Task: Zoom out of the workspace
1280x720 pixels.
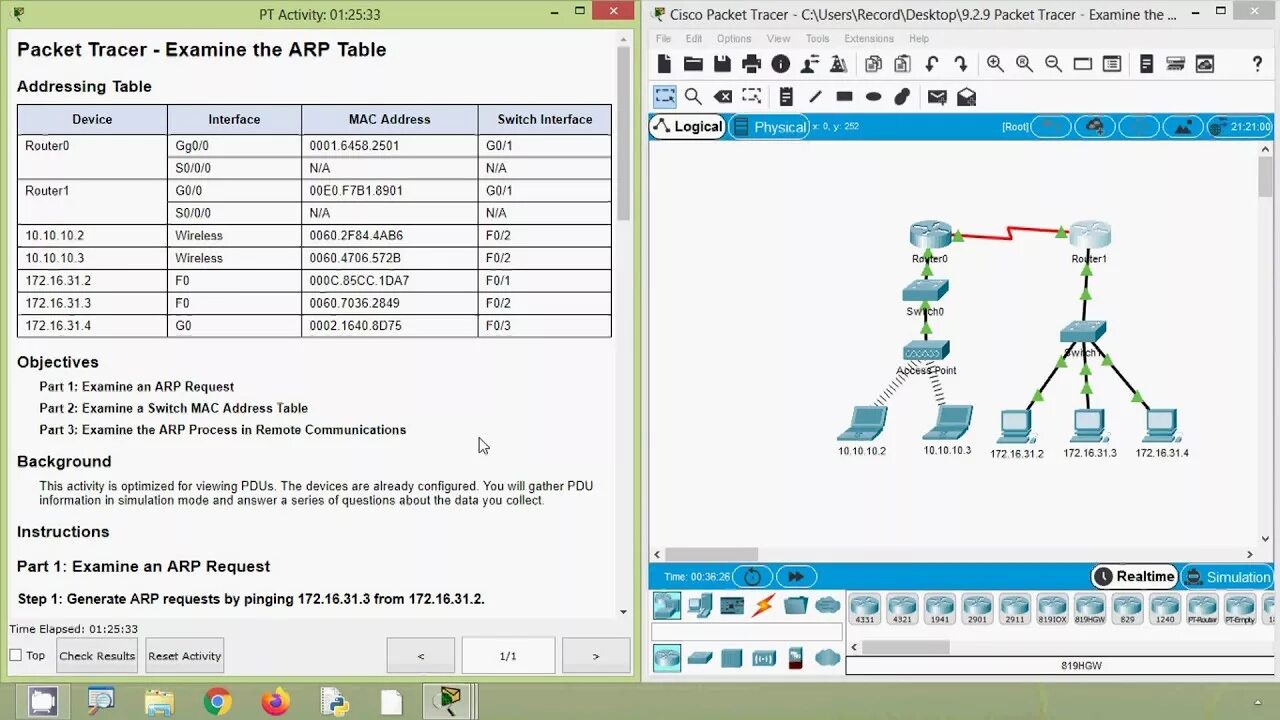Action: click(x=1053, y=64)
